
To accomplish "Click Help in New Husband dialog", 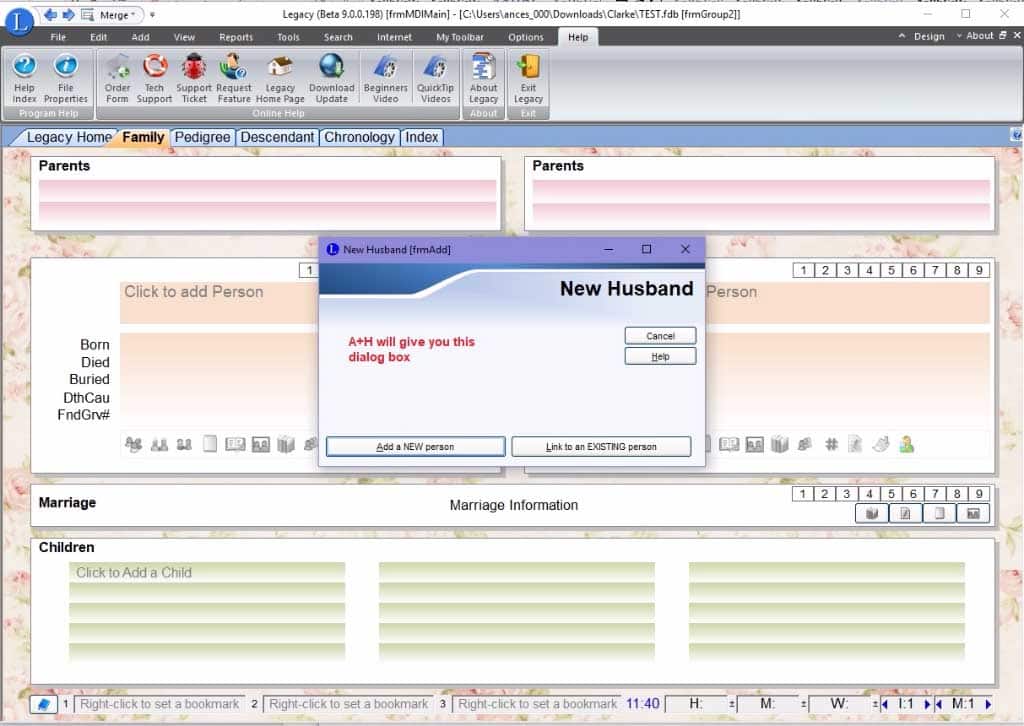I will point(660,356).
